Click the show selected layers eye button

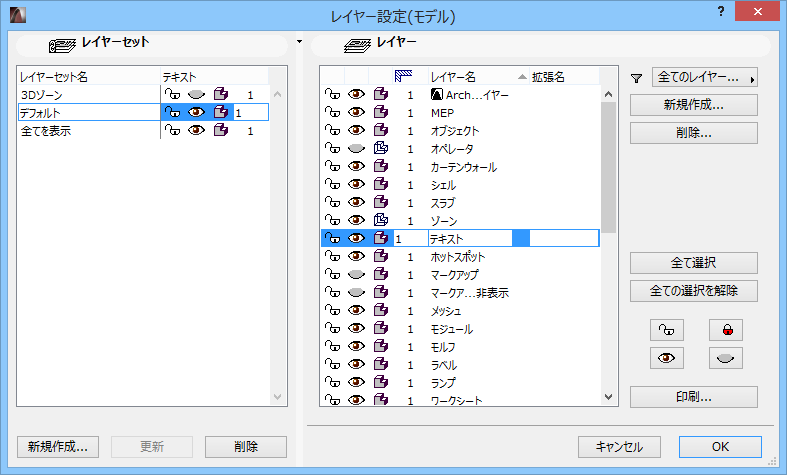[x=667, y=358]
